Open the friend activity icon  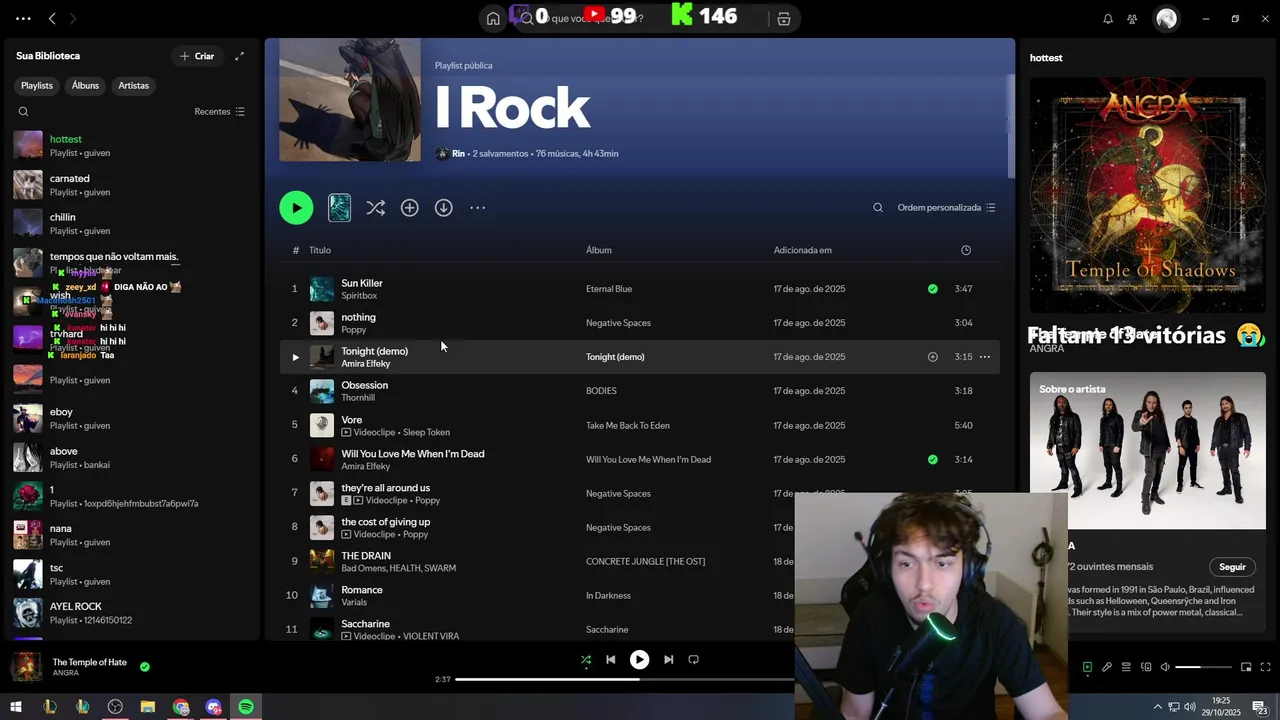[1132, 18]
